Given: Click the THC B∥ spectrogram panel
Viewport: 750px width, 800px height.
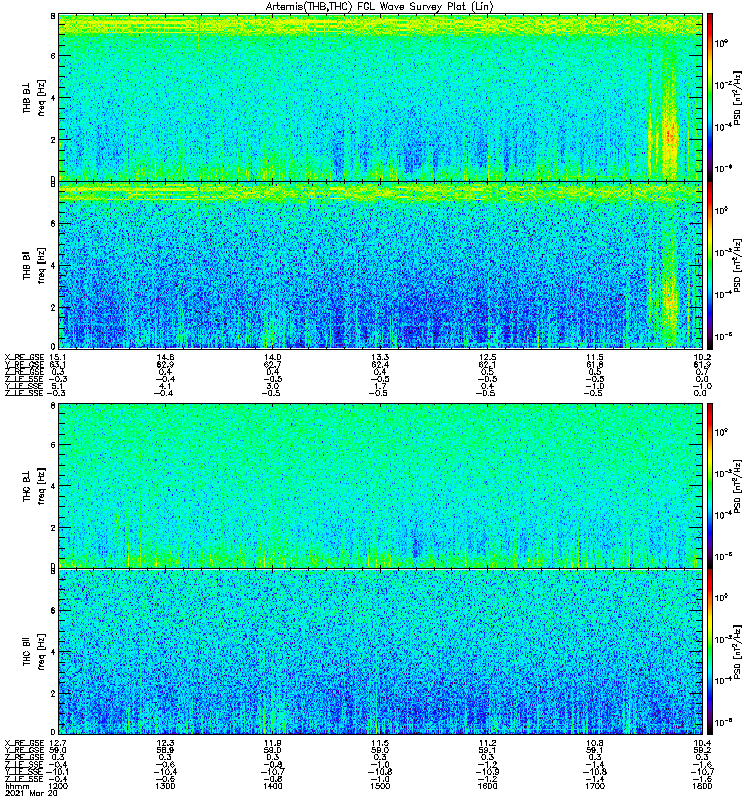Looking at the screenshot, I should pos(380,652).
